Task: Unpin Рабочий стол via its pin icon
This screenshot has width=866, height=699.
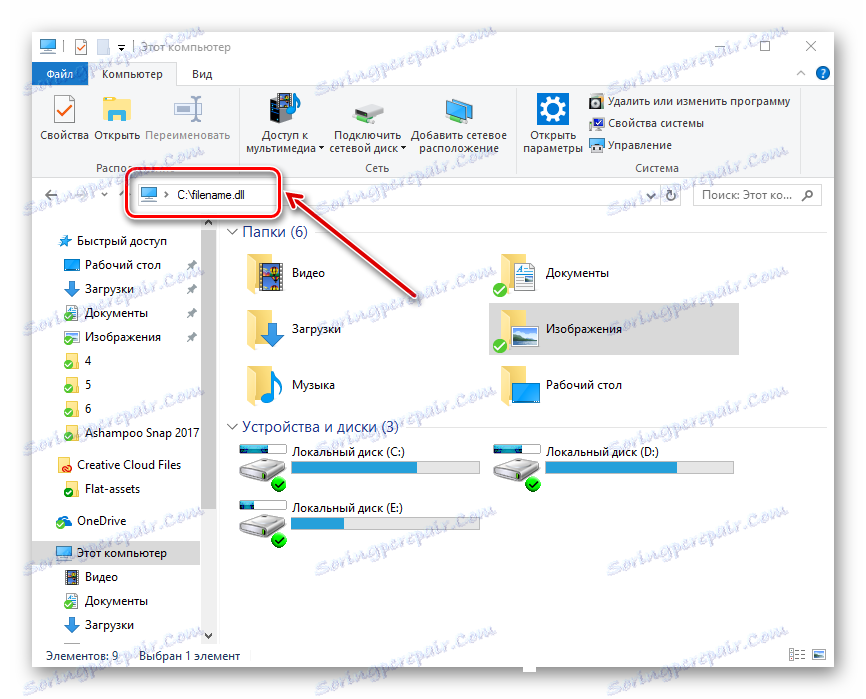Action: coord(192,265)
